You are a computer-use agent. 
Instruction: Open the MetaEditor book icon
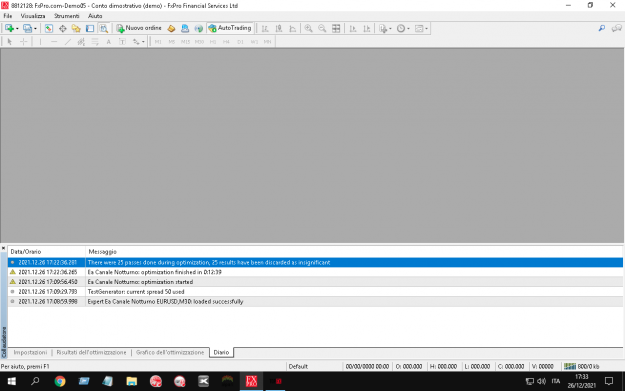171,28
